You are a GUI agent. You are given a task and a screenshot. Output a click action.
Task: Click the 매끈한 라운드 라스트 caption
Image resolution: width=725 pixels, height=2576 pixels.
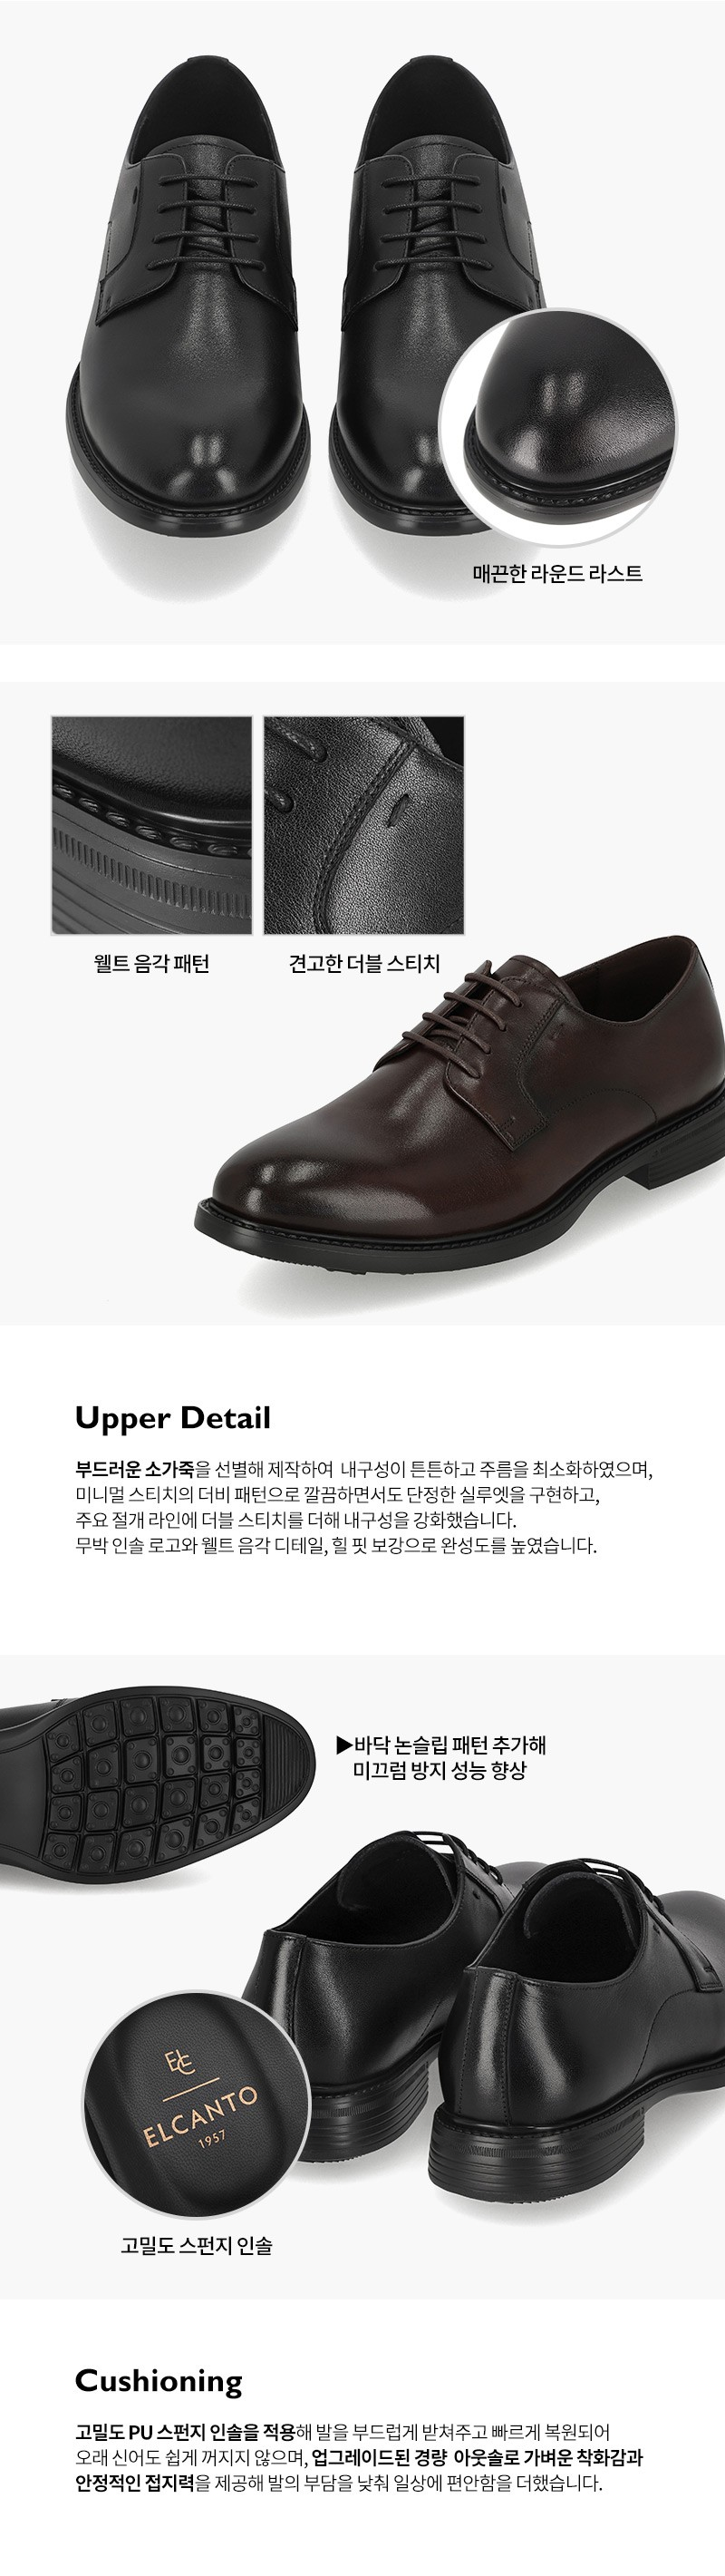pyautogui.click(x=557, y=573)
